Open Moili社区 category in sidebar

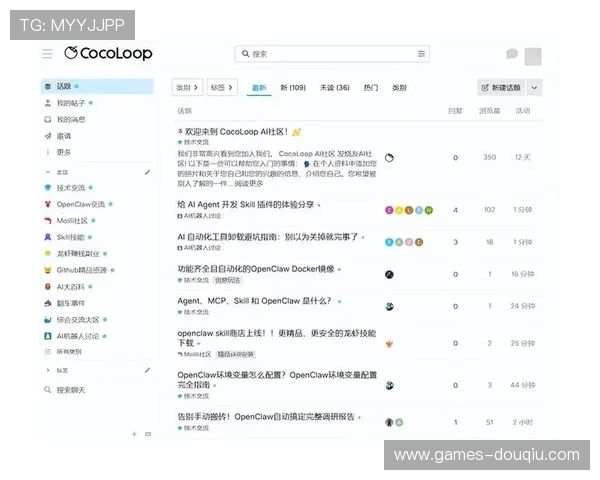[x=70, y=221]
